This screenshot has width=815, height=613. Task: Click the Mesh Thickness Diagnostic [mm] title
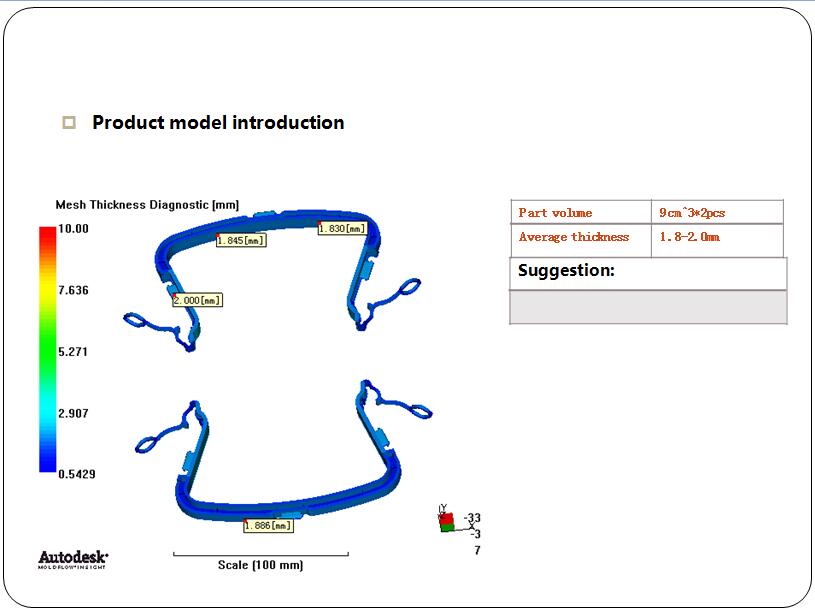click(147, 205)
